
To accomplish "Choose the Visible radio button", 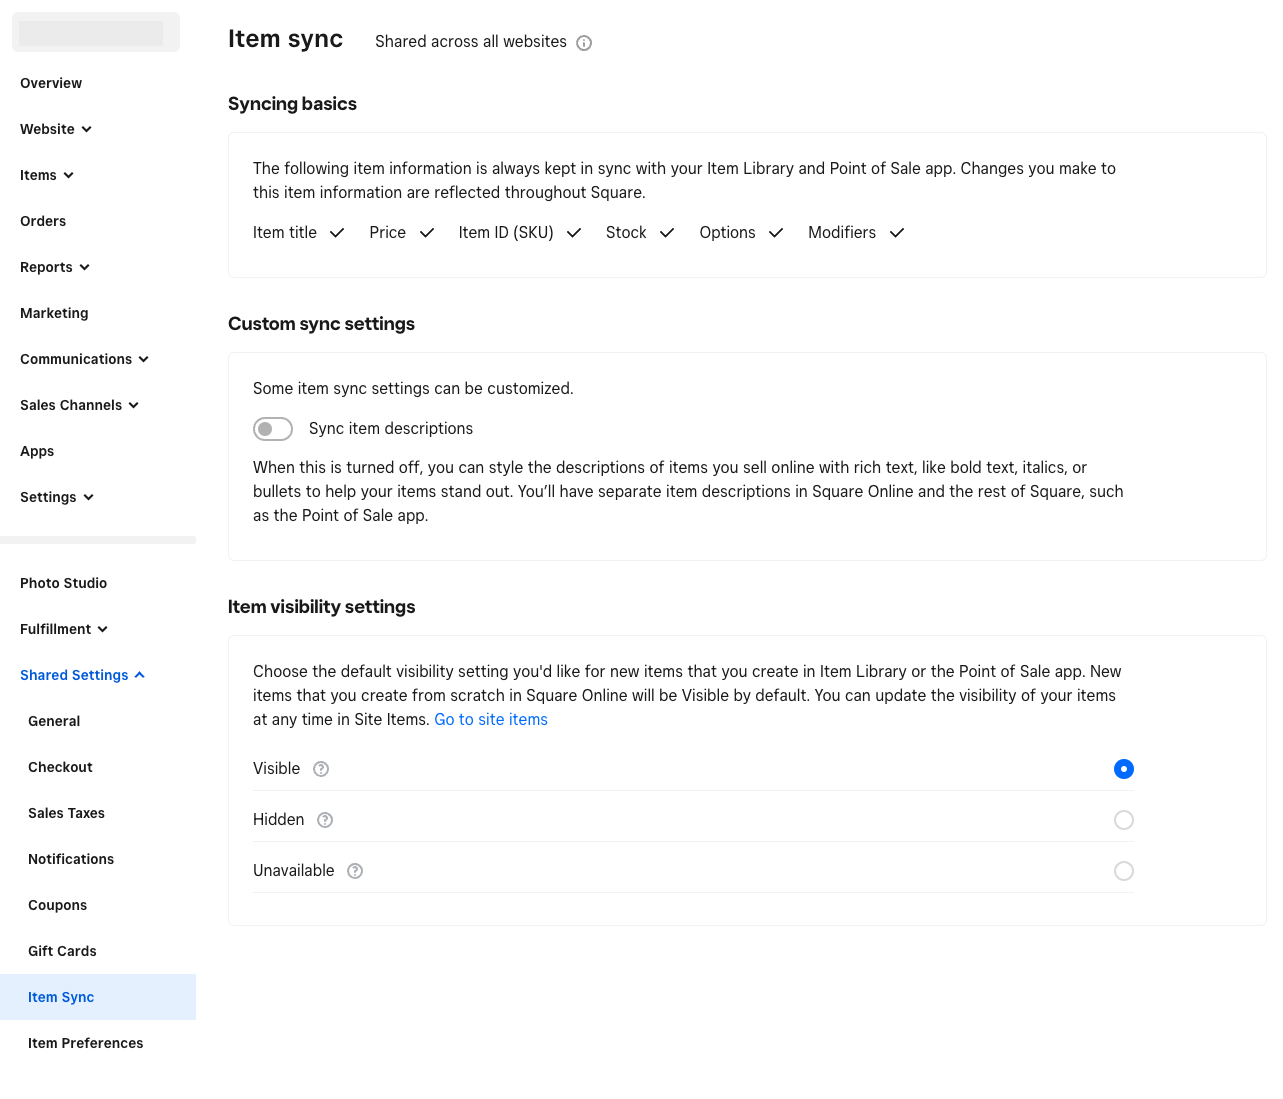I will (x=1124, y=769).
